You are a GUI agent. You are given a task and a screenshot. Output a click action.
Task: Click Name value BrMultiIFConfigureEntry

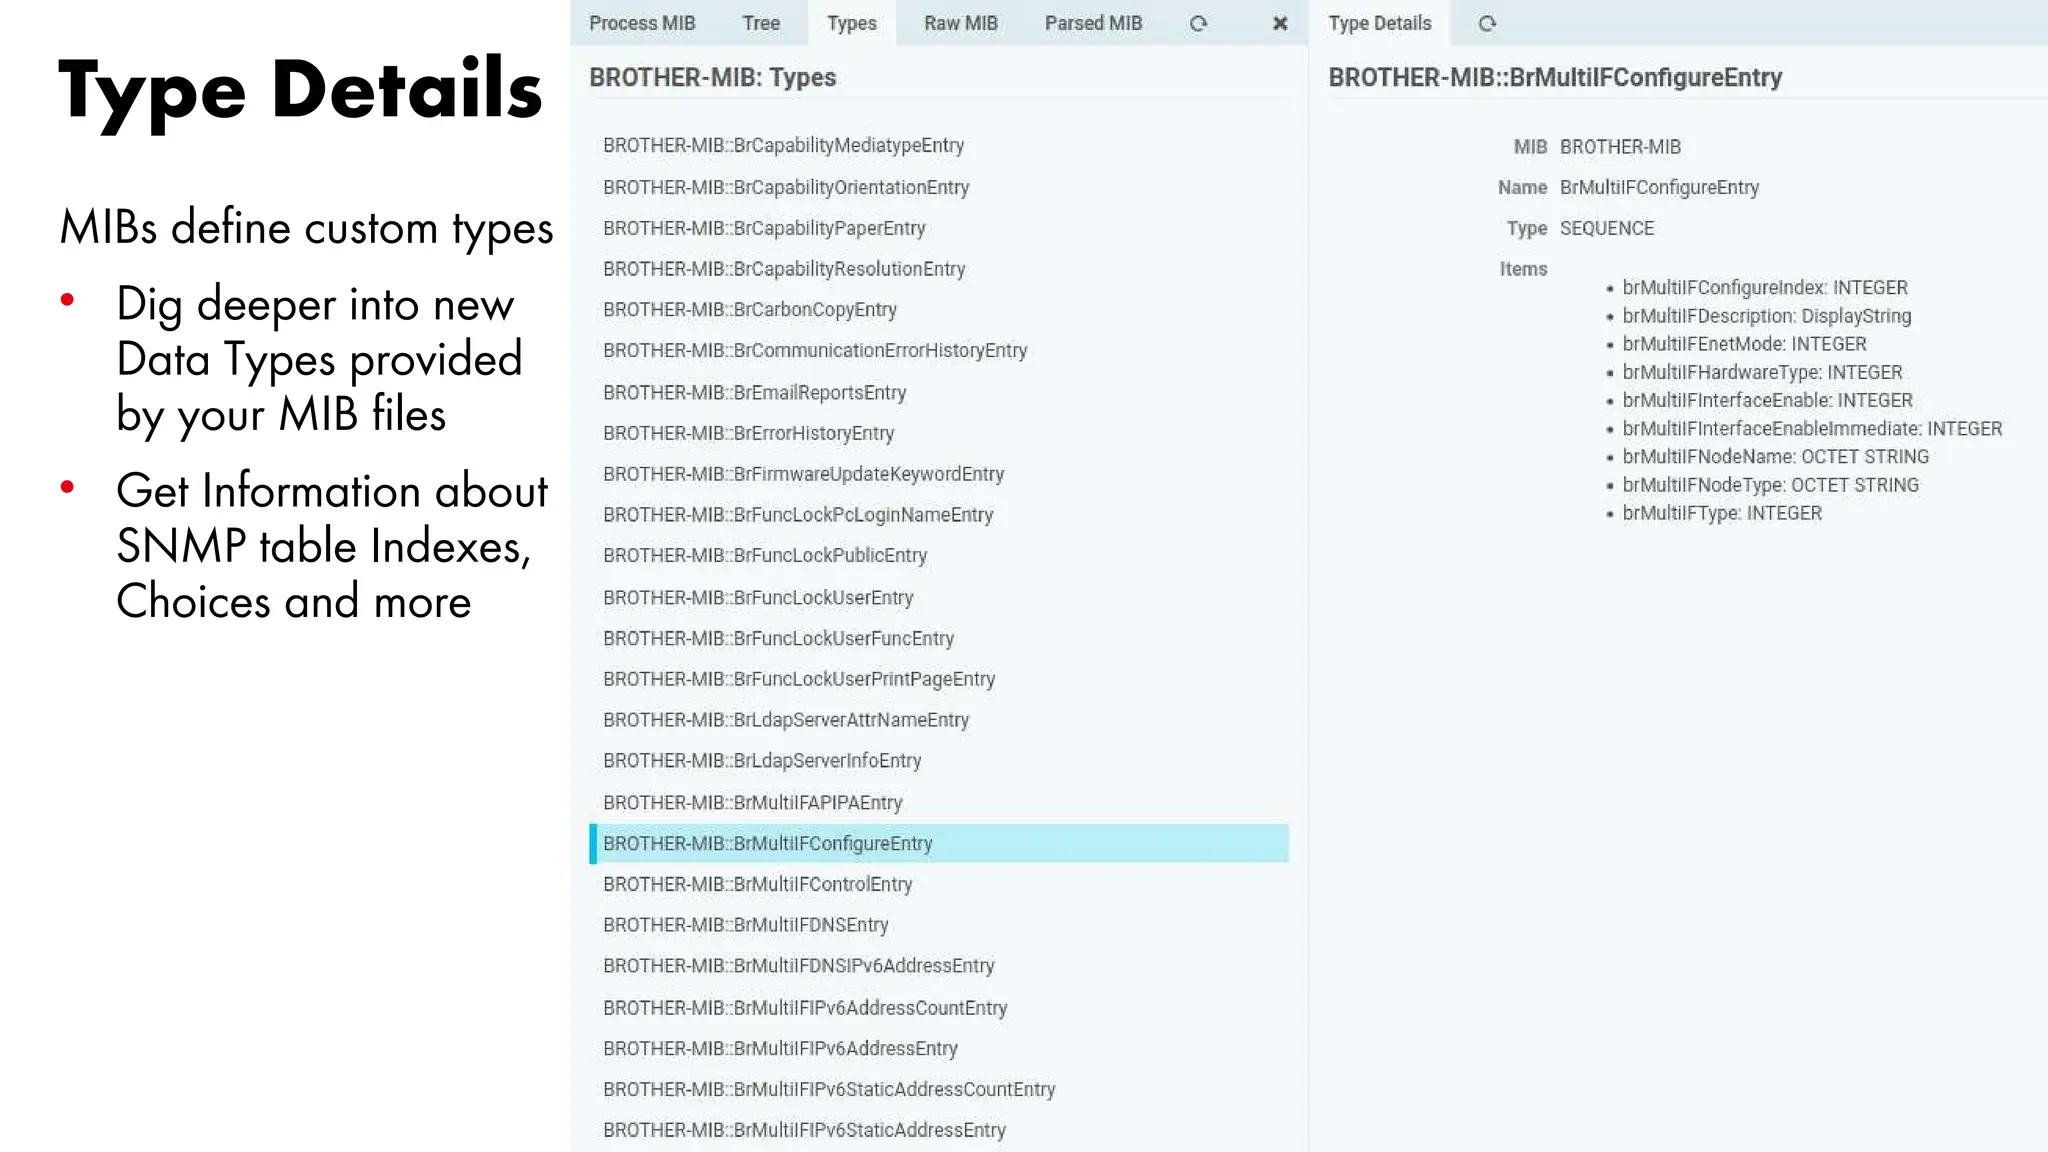1659,187
